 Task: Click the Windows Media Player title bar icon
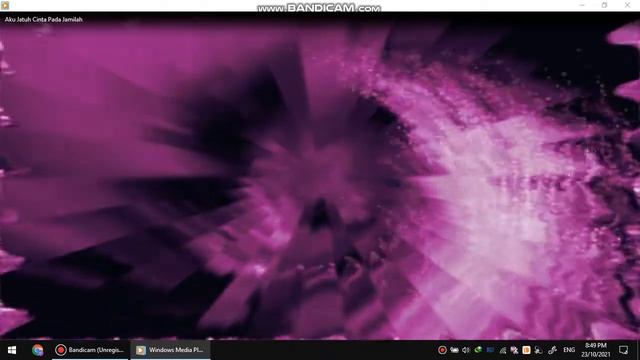tap(5, 5)
